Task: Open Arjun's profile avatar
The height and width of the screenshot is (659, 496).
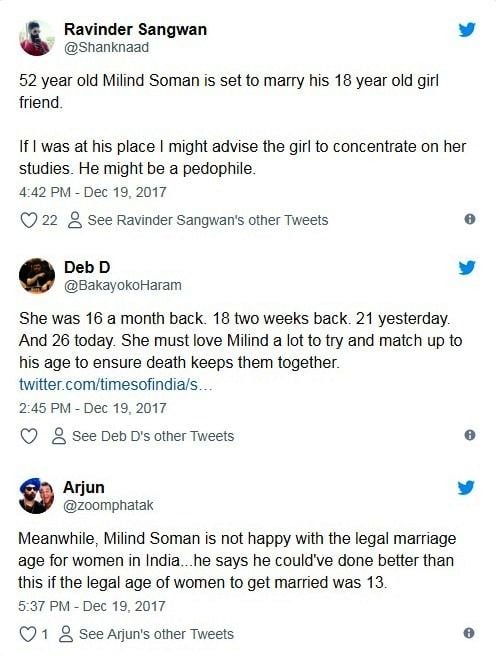Action: 36,496
